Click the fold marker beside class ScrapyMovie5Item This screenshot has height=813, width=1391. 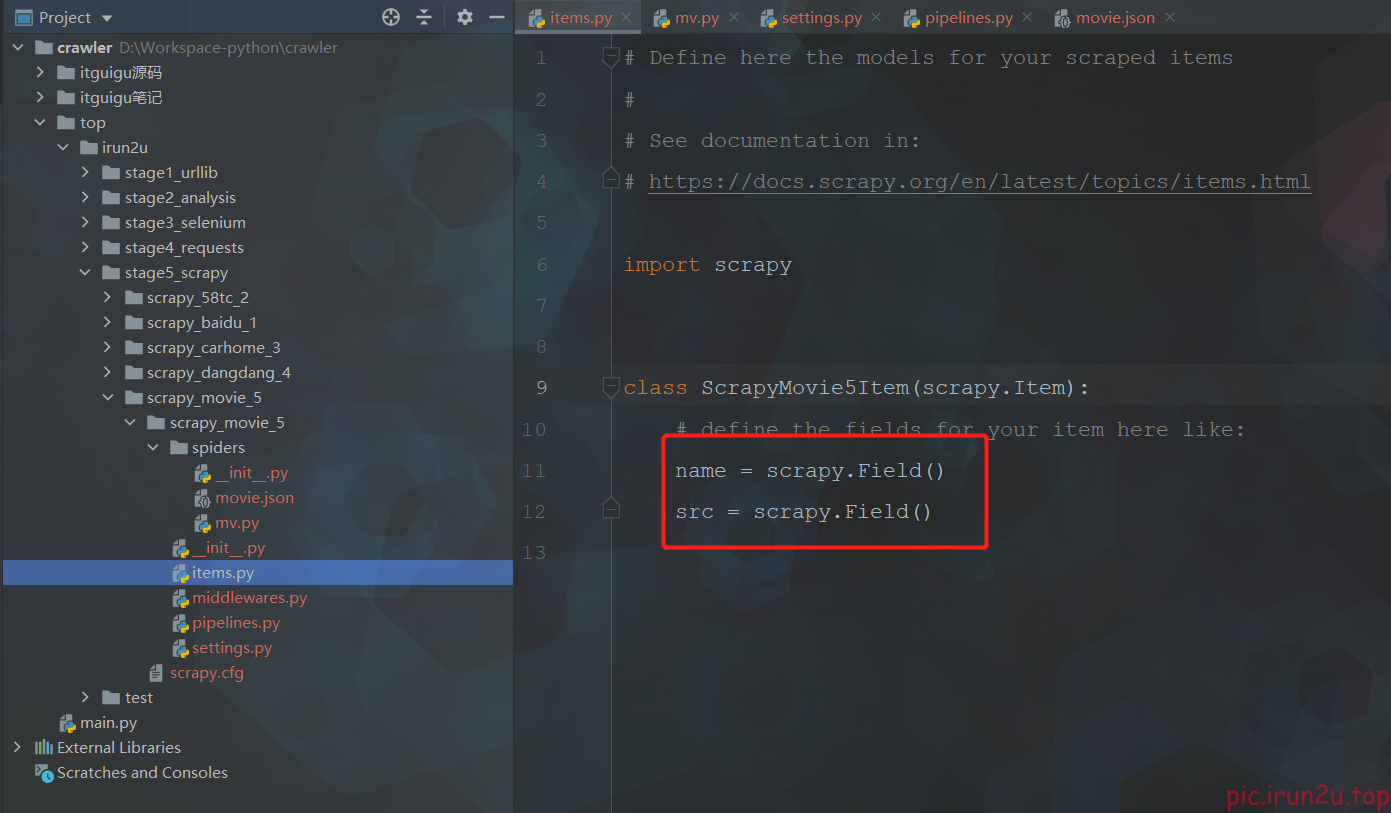tap(611, 387)
